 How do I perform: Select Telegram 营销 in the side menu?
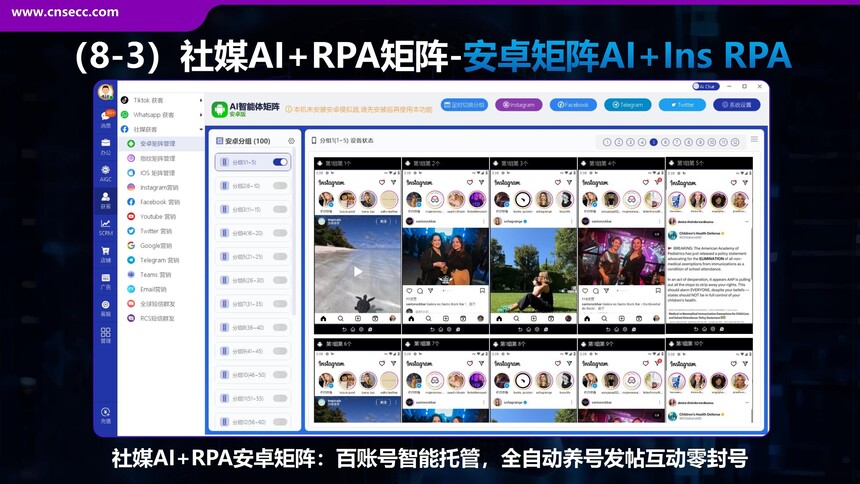pyautogui.click(x=159, y=260)
